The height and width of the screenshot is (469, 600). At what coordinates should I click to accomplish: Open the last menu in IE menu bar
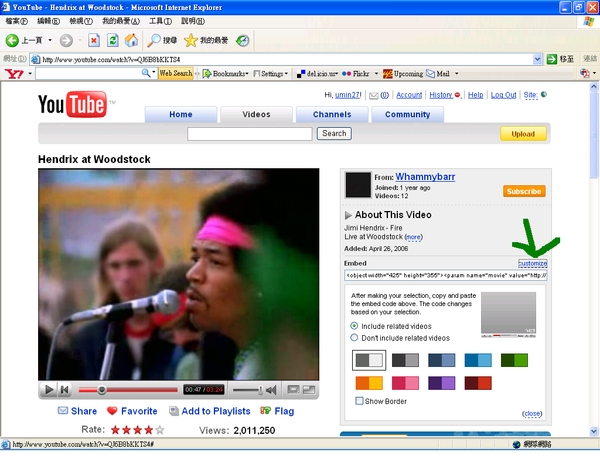tap(193, 21)
